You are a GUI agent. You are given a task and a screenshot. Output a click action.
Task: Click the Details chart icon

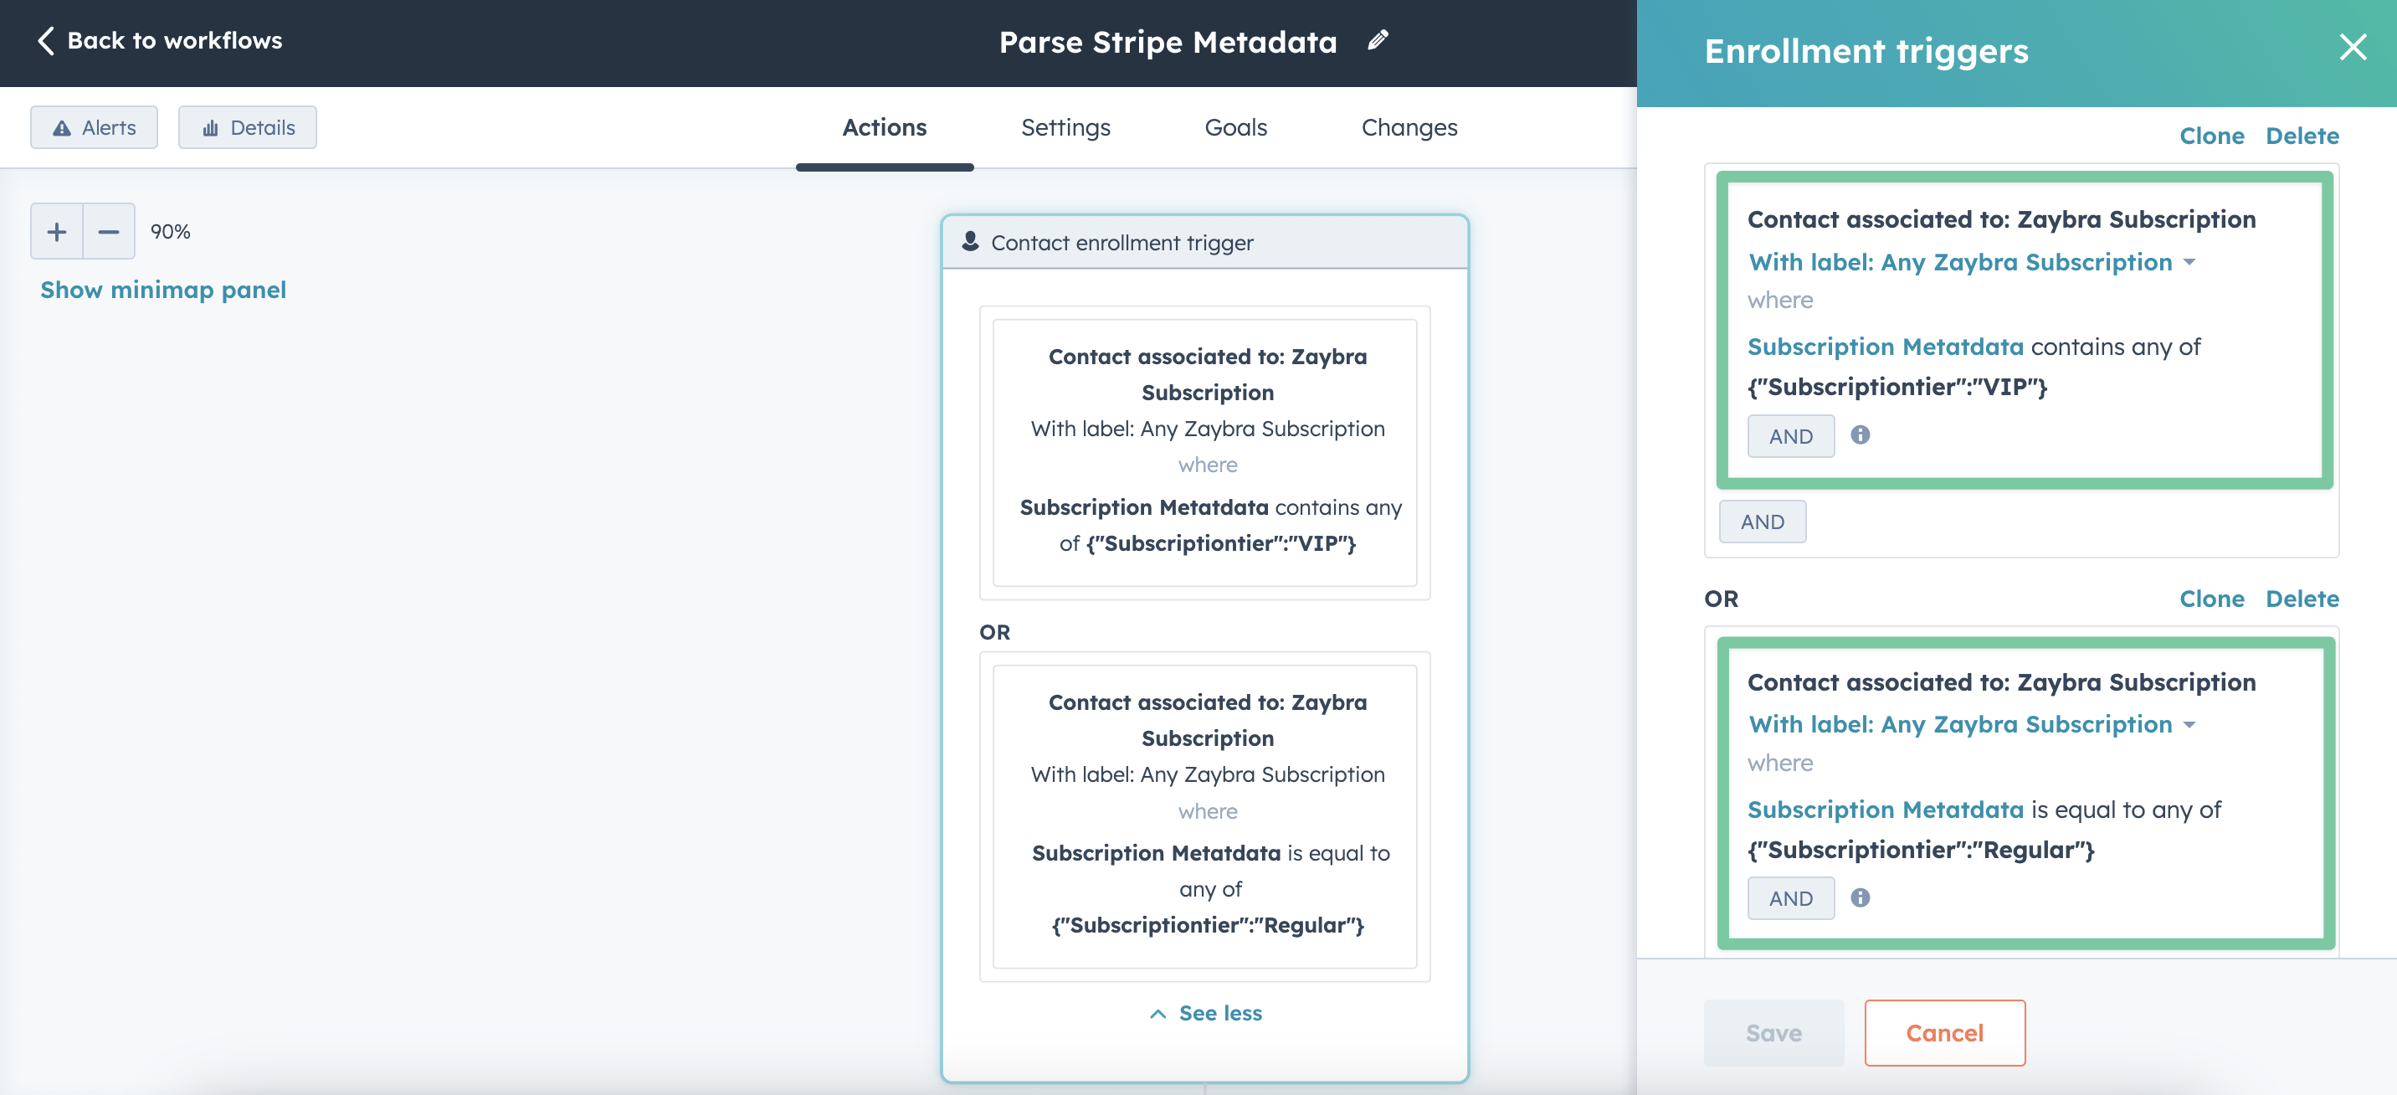point(211,127)
